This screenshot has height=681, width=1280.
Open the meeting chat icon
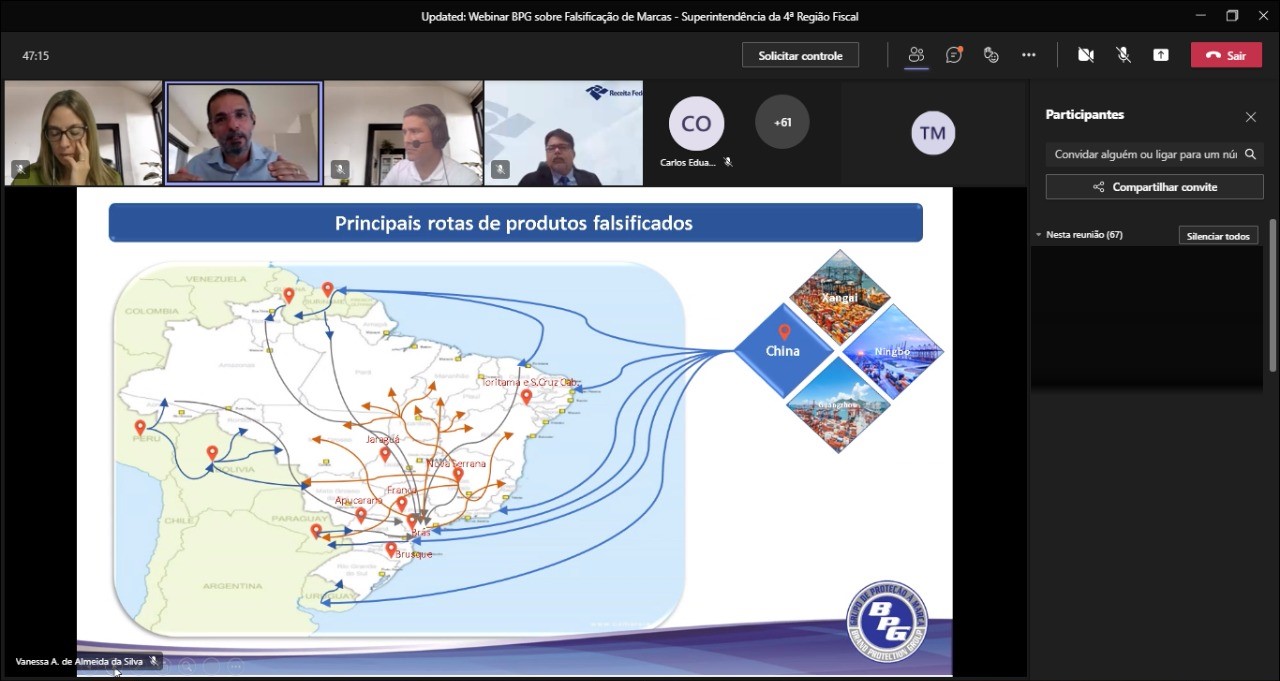953,55
